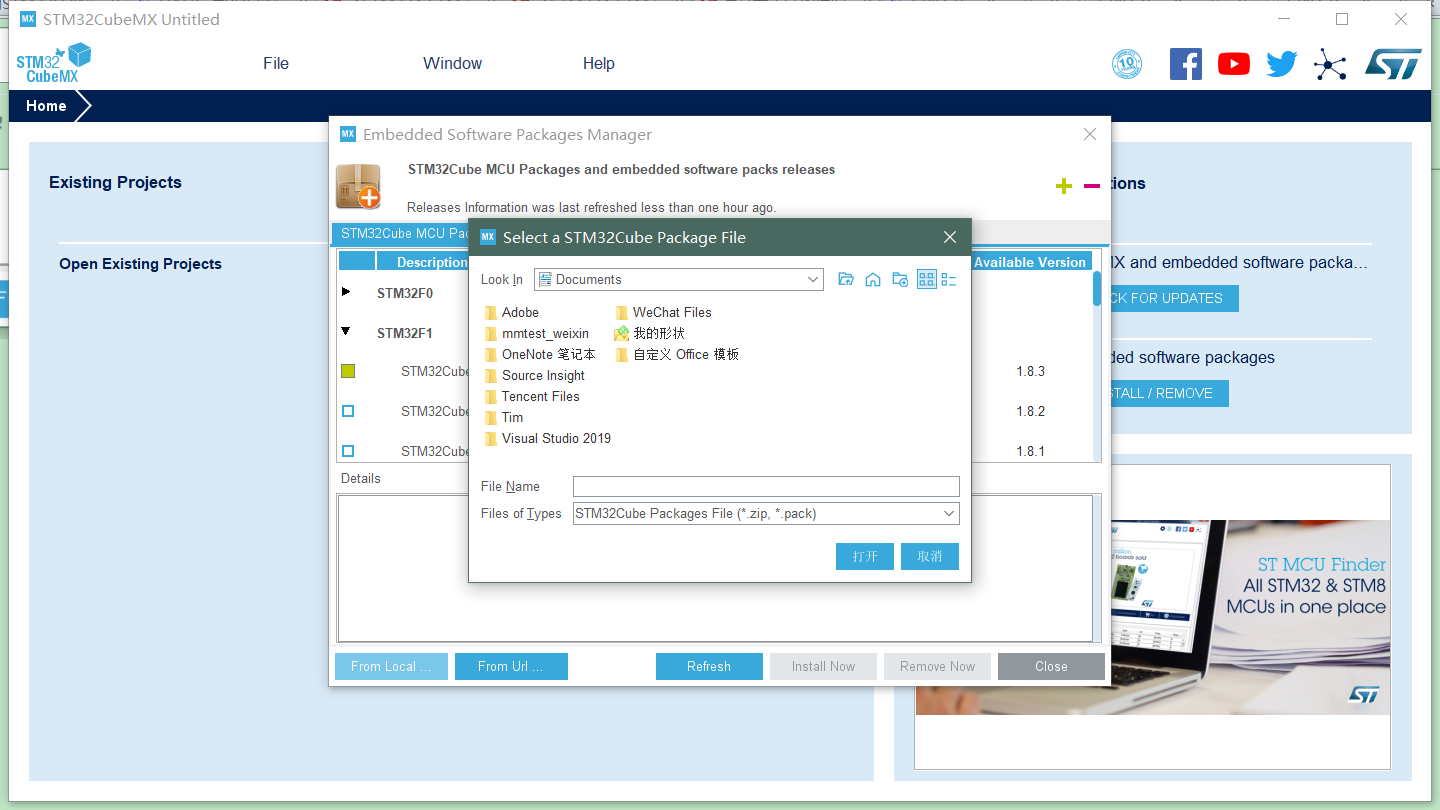Click the ST community network icon
Screen dimensions: 1440x810
[x=1330, y=64]
